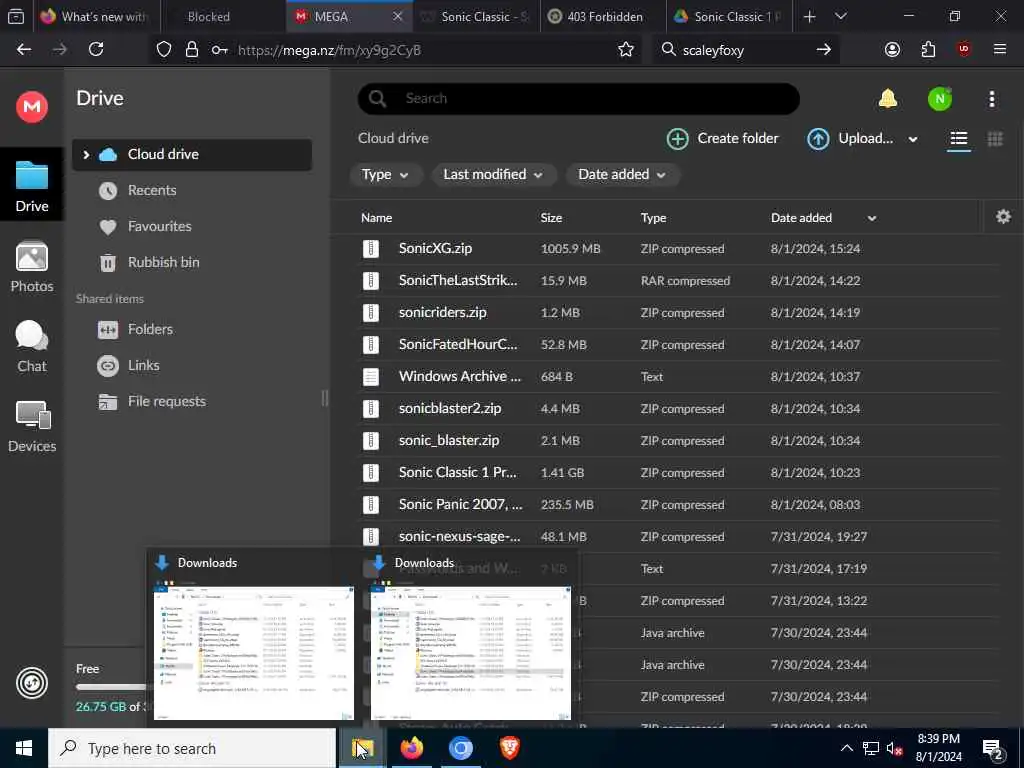The image size is (1024, 768).
Task: Open the notifications bell in MEGA
Action: pyautogui.click(x=888, y=99)
